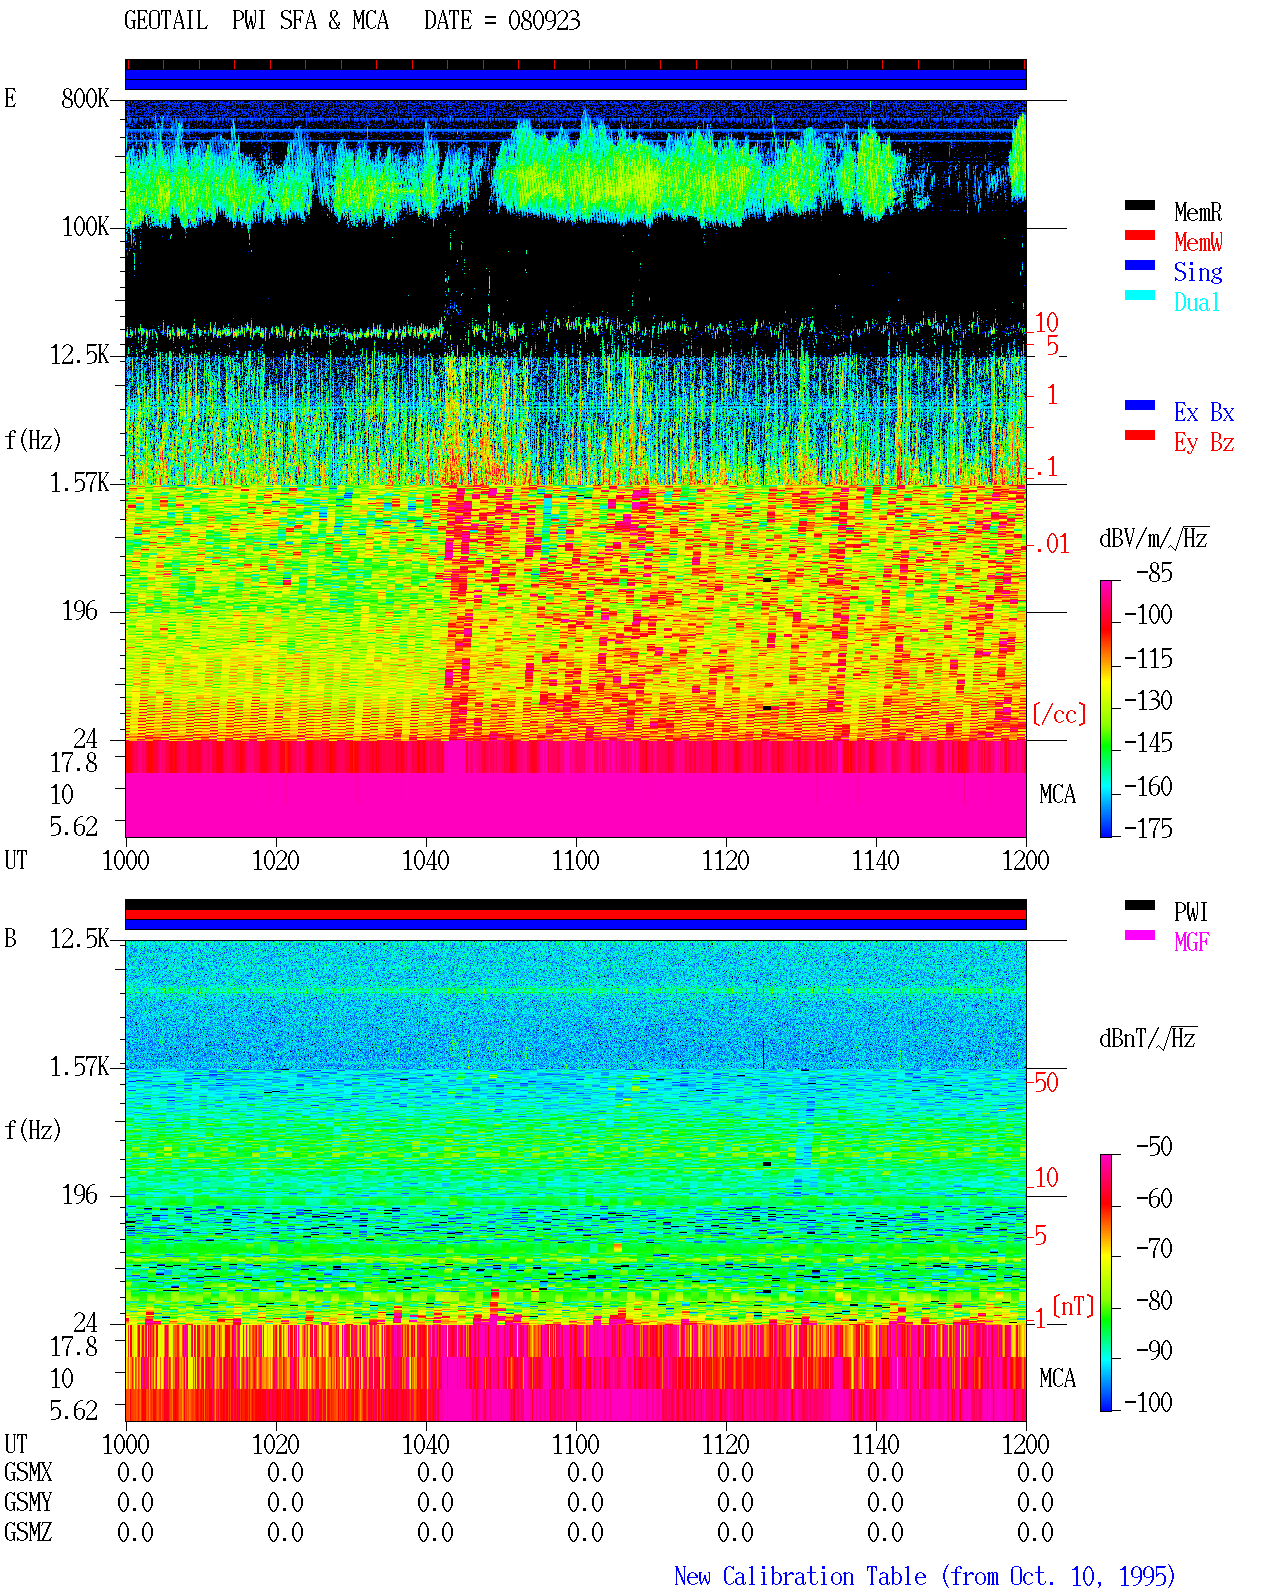Click the black PWI legend swatch

(x=1139, y=906)
